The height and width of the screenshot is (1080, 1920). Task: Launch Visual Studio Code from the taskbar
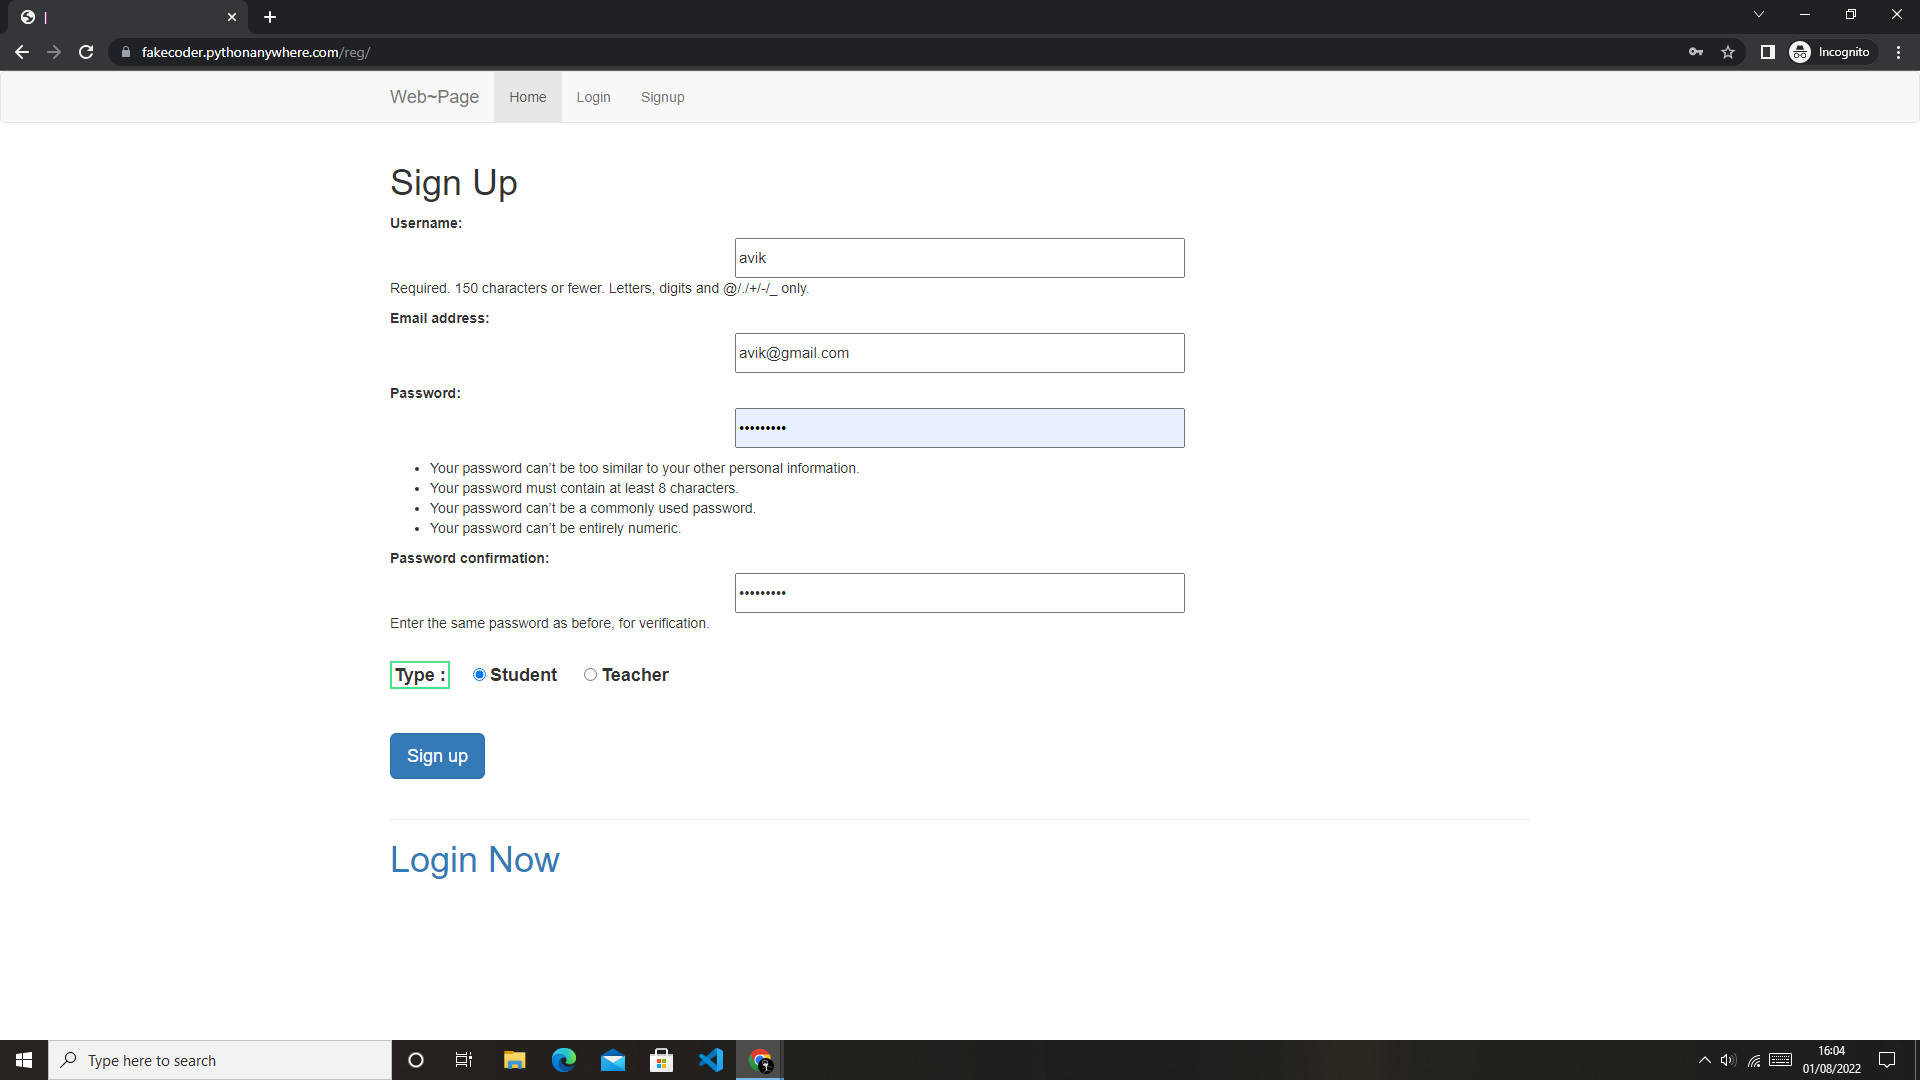pos(711,1059)
